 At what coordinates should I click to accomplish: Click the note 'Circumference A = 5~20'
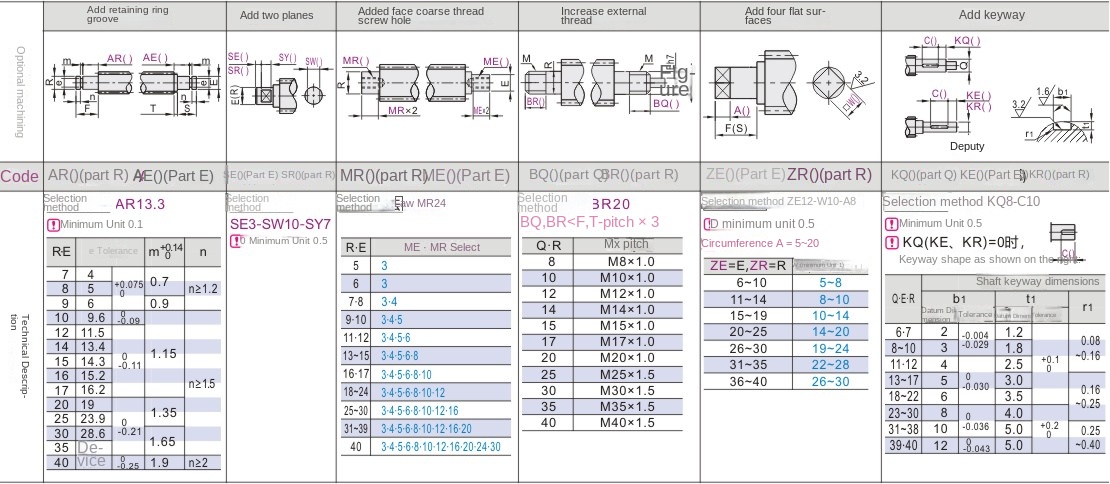click(x=760, y=243)
